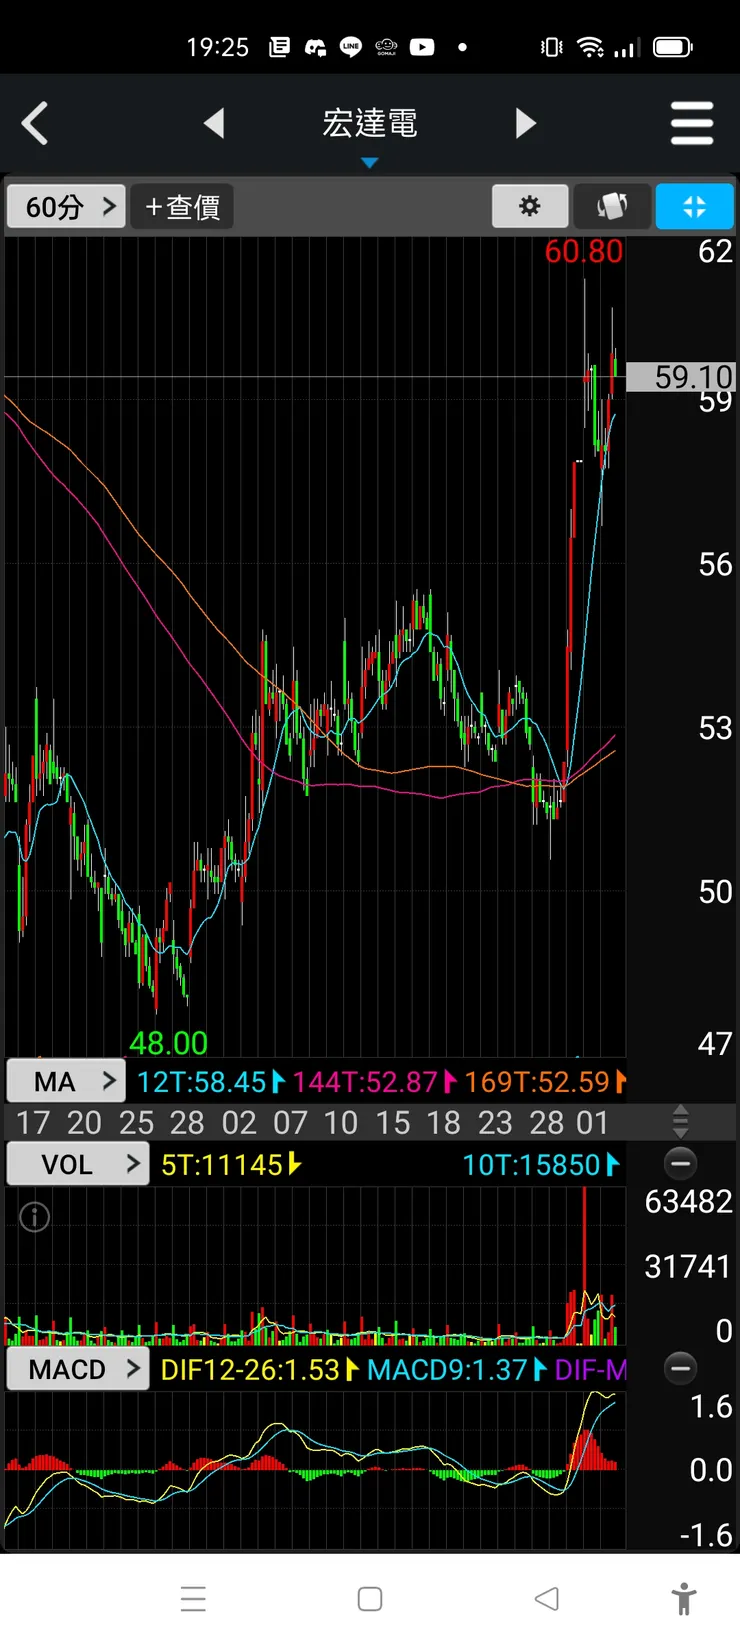The height and width of the screenshot is (1644, 740).
Task: Open stock selector under 宏達電 title
Action: click(370, 162)
